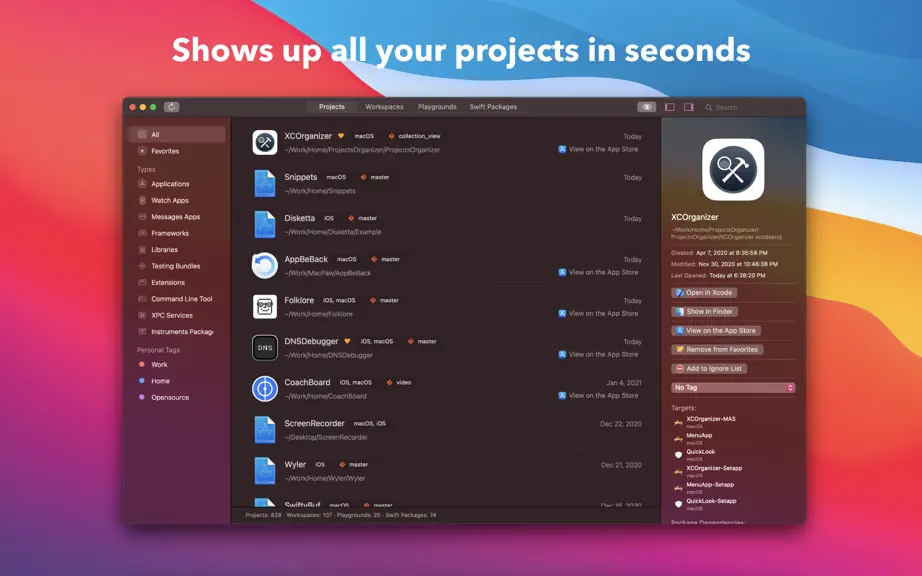Click the ScreenRecorder project file icon
The width and height of the screenshot is (922, 576).
[x=265, y=430]
